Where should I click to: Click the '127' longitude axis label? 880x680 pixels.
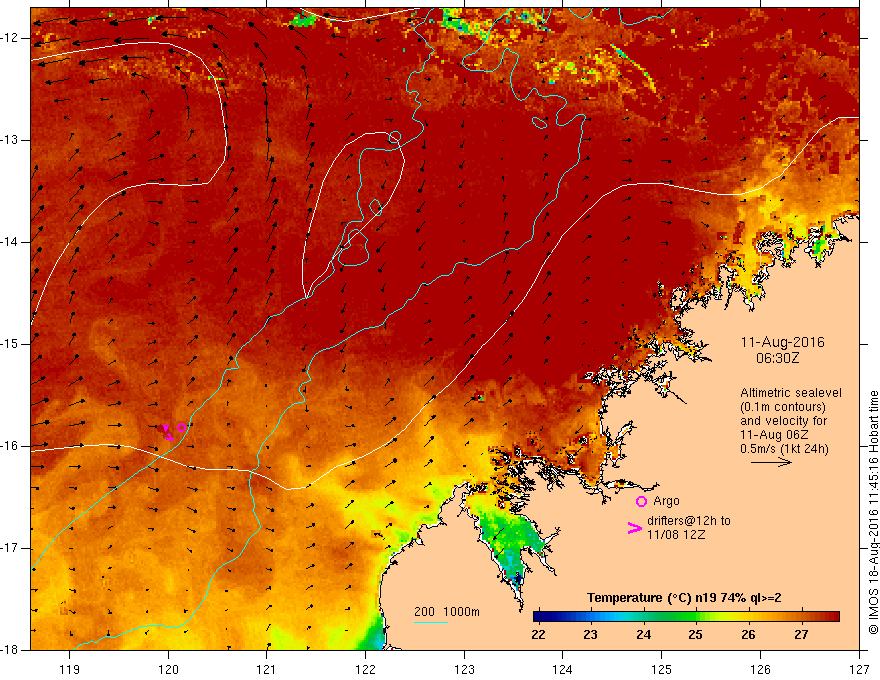point(859,669)
